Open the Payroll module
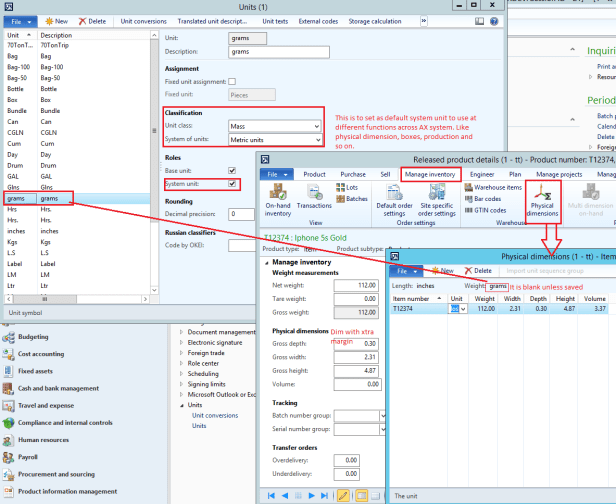The width and height of the screenshot is (616, 504). click(8, 454)
